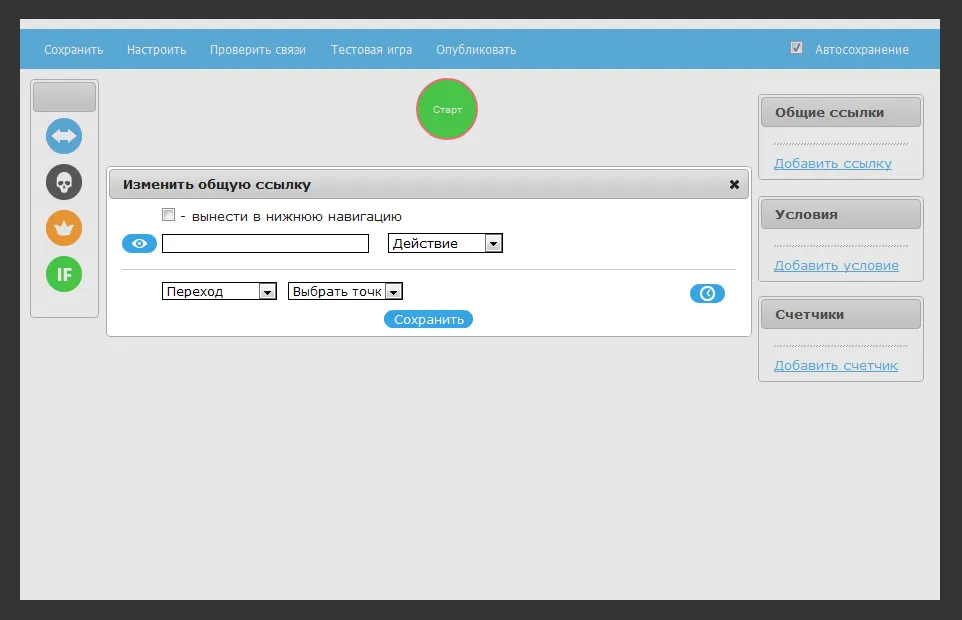Toggle the Автосохранение checkbox
This screenshot has height=620, width=962.
[x=796, y=48]
